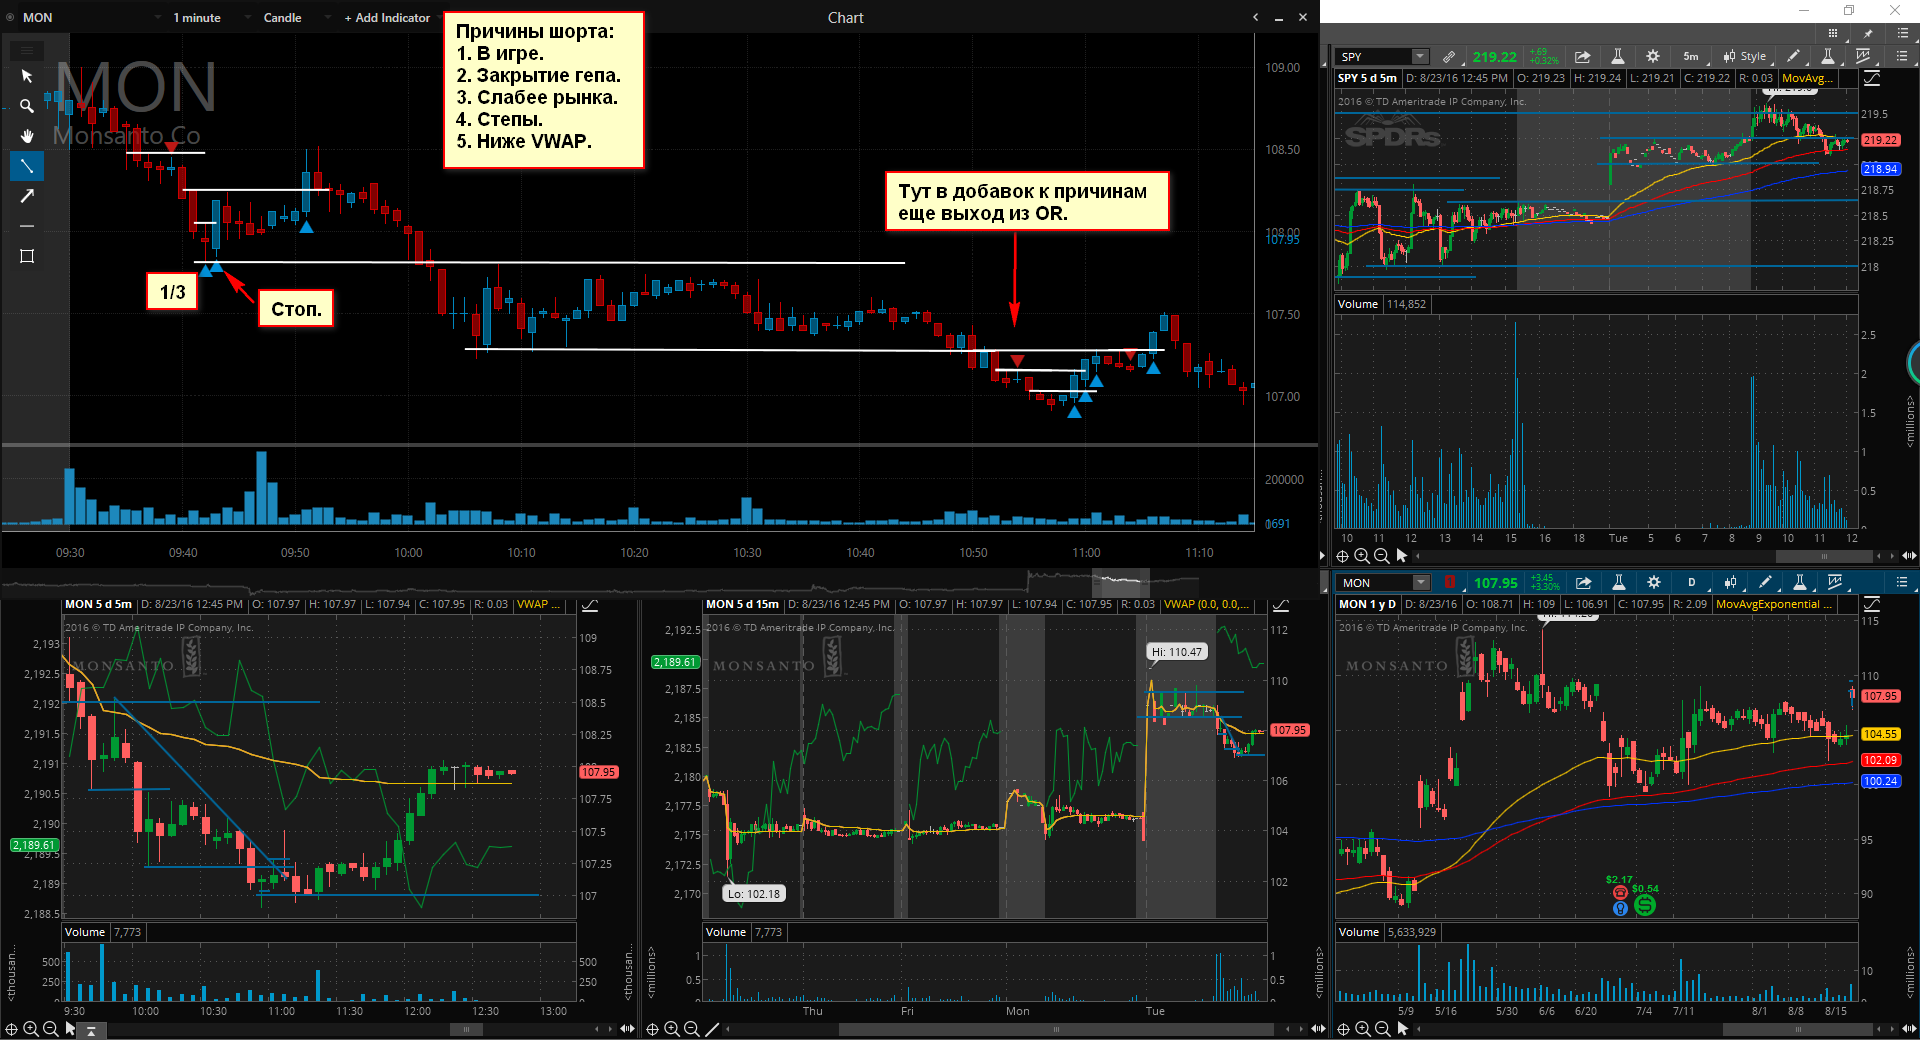Click the MON 5m chart horizontal scrollbar thumb
1920x1040 pixels.
[x=465, y=1029]
